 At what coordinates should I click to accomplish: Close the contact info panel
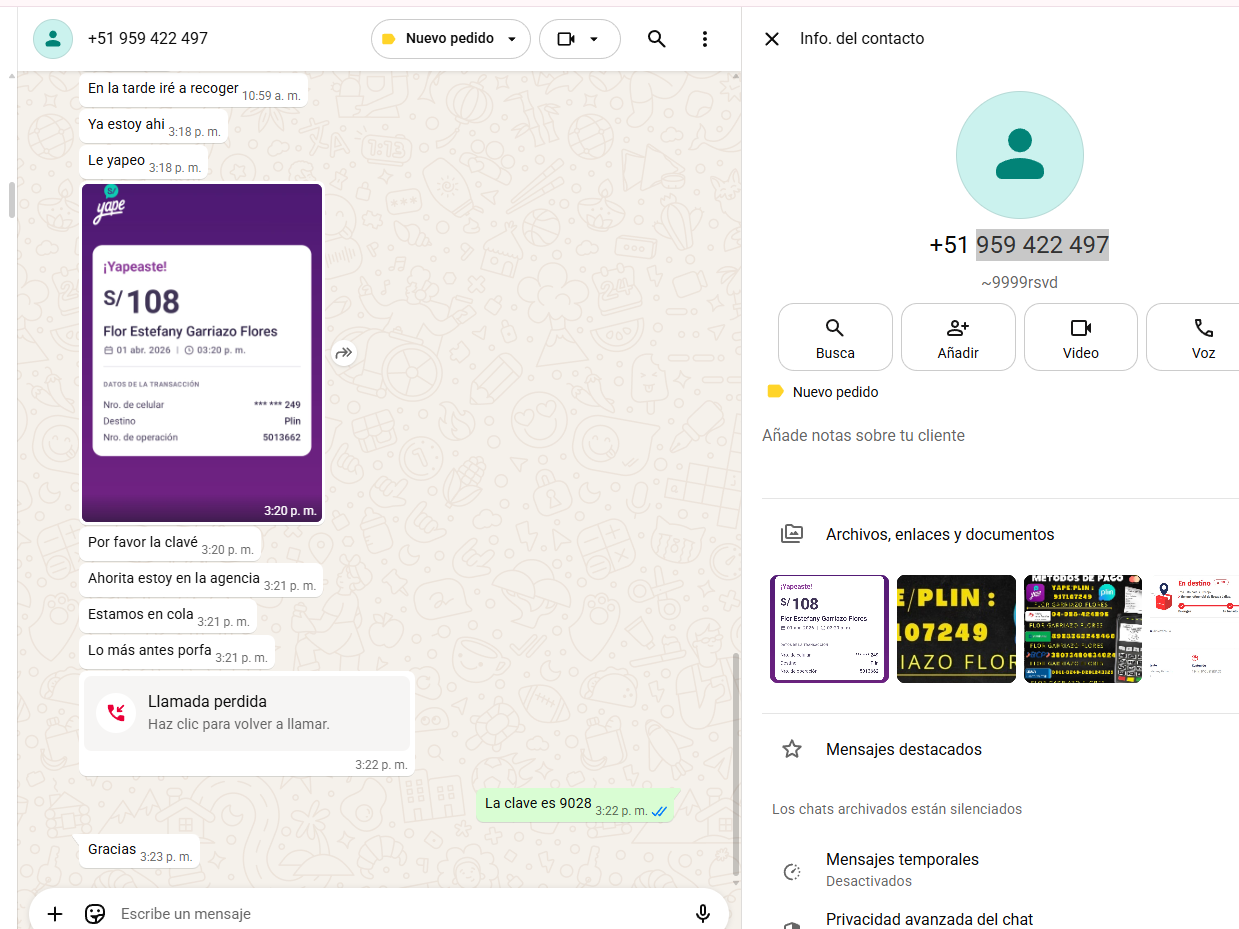coord(772,39)
